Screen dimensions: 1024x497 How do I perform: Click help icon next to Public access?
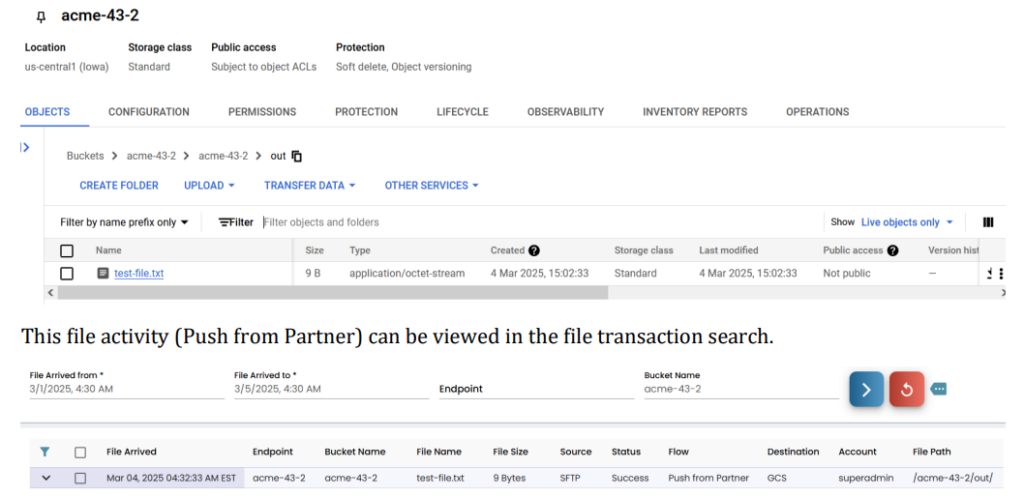(892, 250)
